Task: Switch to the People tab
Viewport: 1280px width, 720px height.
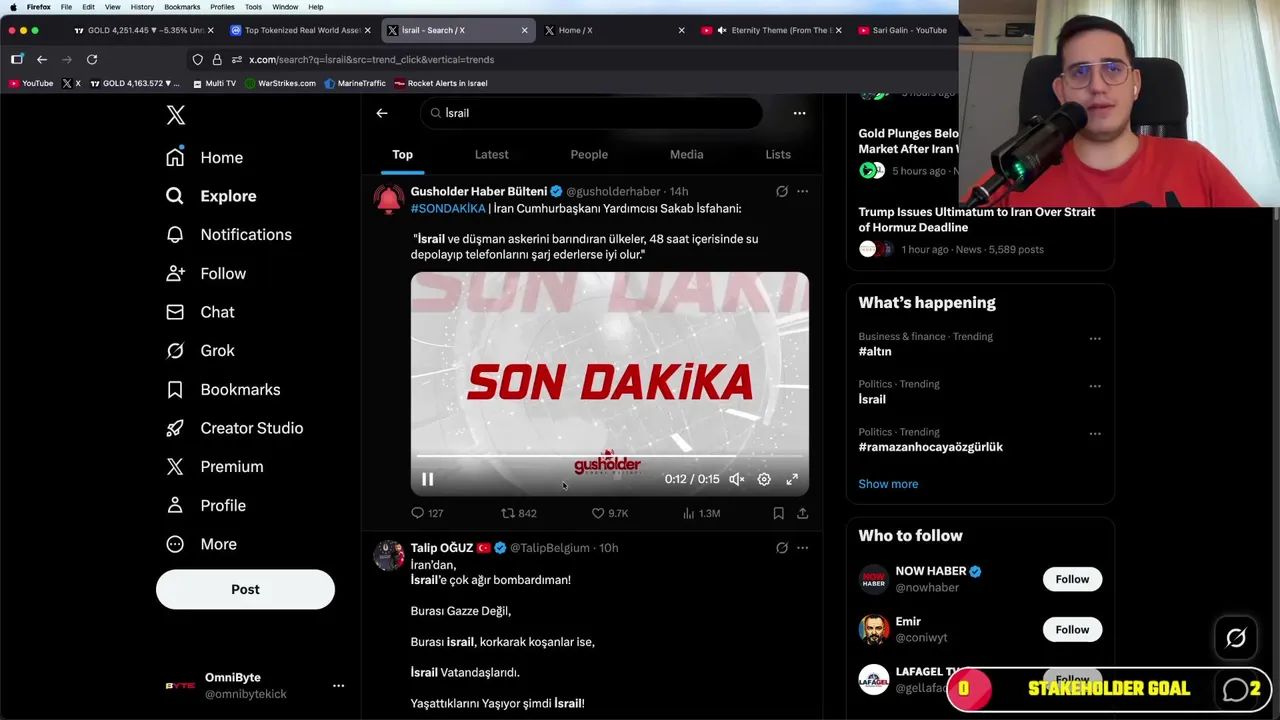Action: coord(589,155)
